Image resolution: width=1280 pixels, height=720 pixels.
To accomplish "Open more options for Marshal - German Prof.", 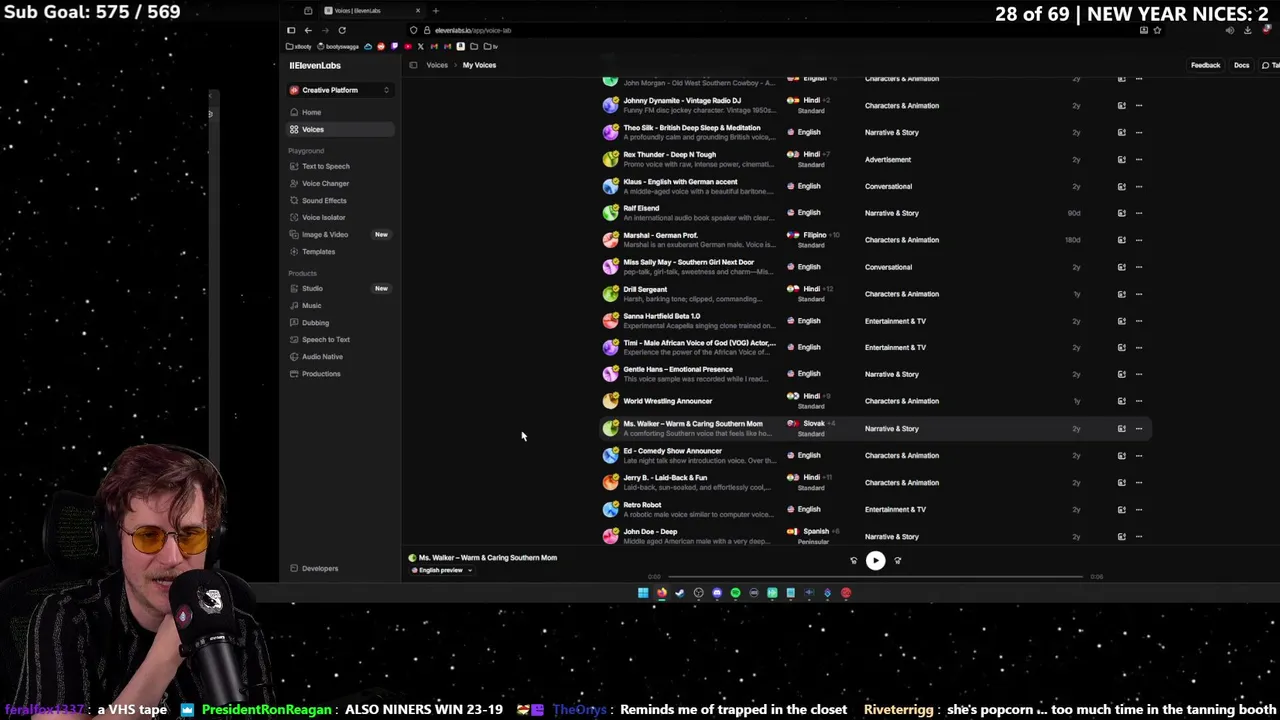I will (x=1138, y=240).
